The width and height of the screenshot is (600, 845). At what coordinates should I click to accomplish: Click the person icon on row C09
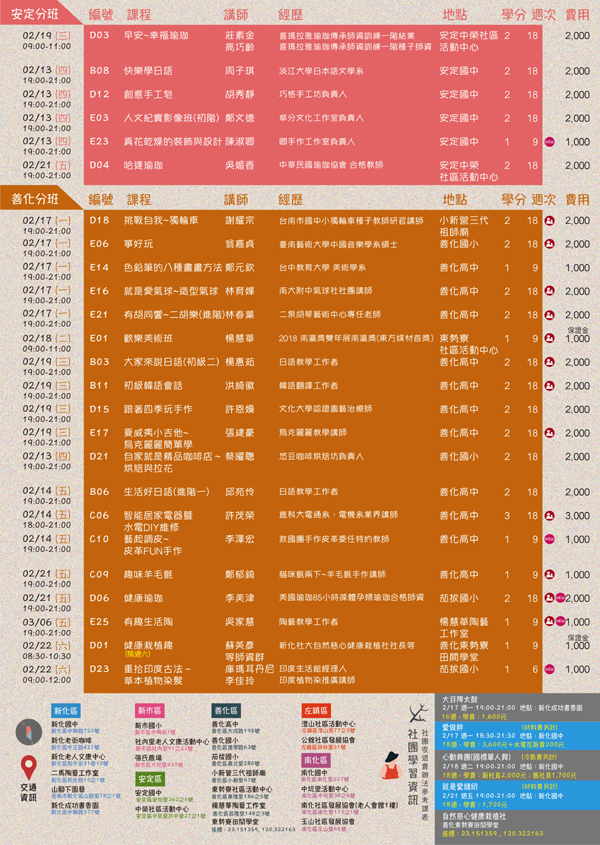coord(549,574)
